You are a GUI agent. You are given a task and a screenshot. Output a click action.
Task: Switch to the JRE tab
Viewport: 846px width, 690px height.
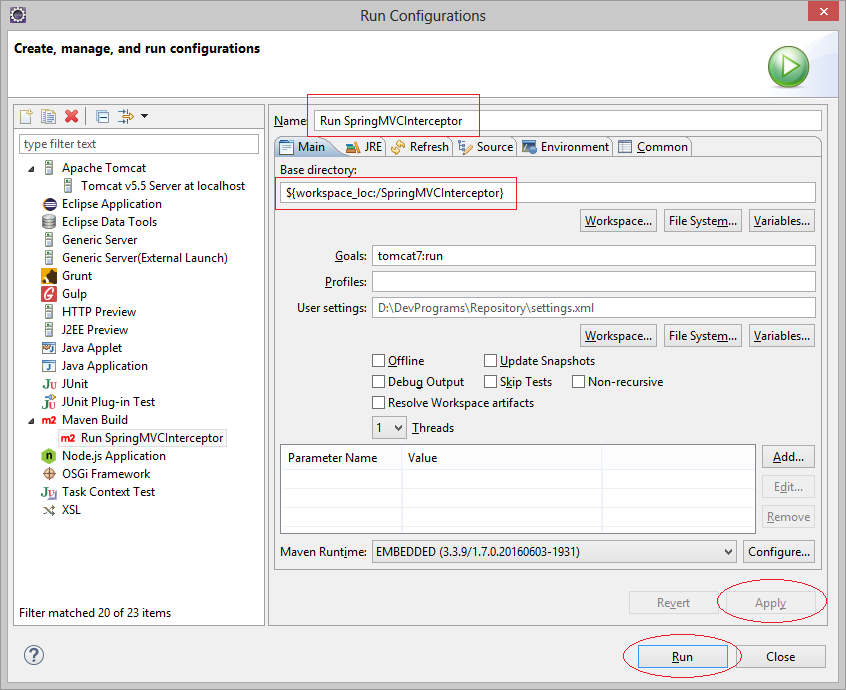[364, 147]
